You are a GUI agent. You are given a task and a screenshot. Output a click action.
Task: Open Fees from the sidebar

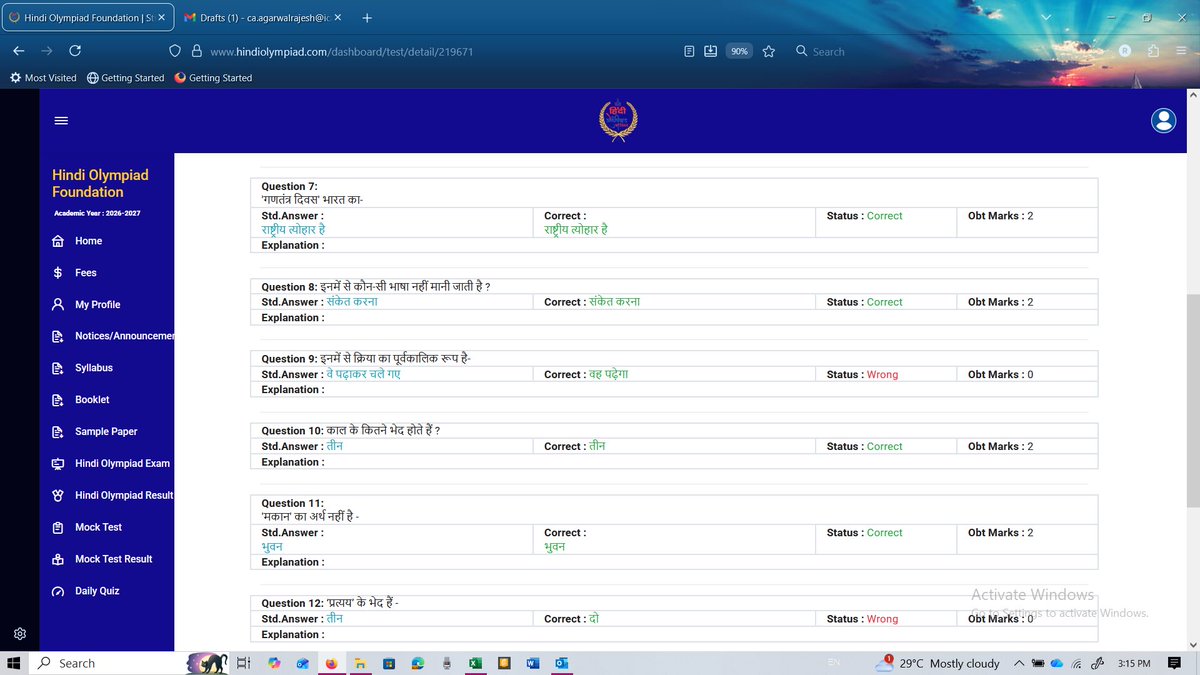pos(85,273)
